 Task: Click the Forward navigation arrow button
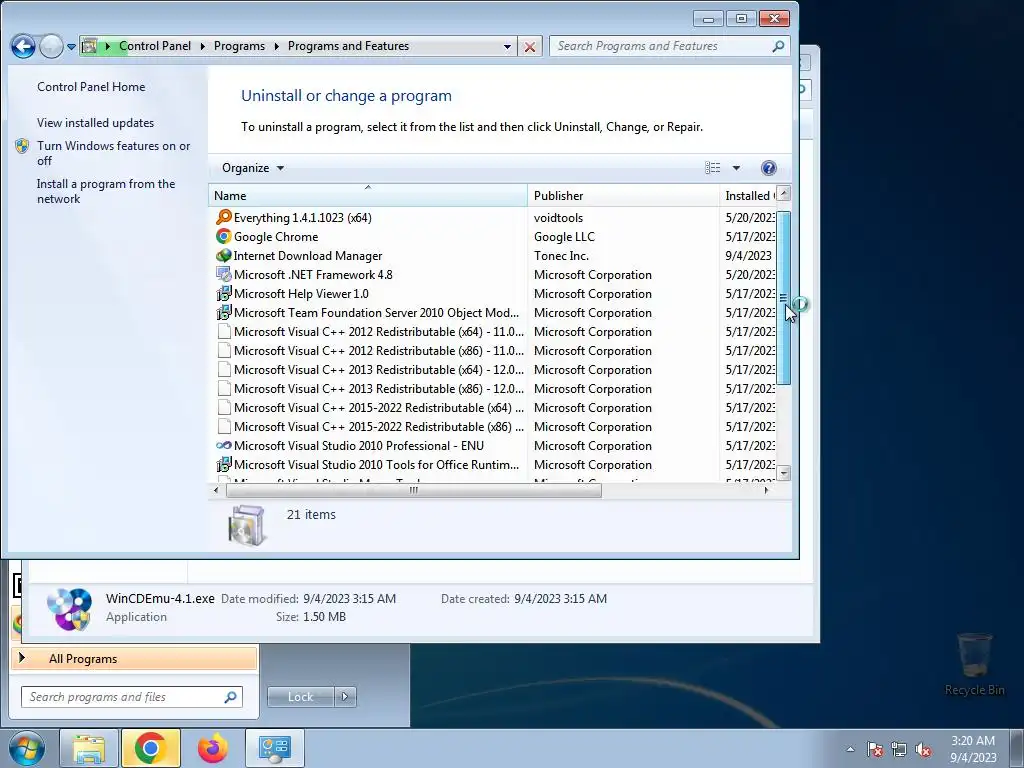[x=51, y=46]
